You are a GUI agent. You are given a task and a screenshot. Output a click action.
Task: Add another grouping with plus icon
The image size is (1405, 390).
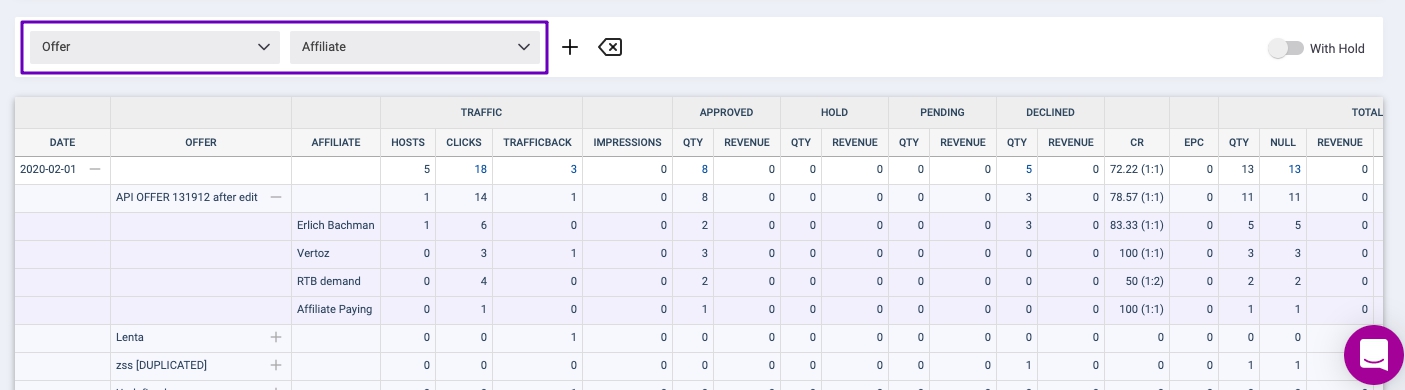click(570, 47)
